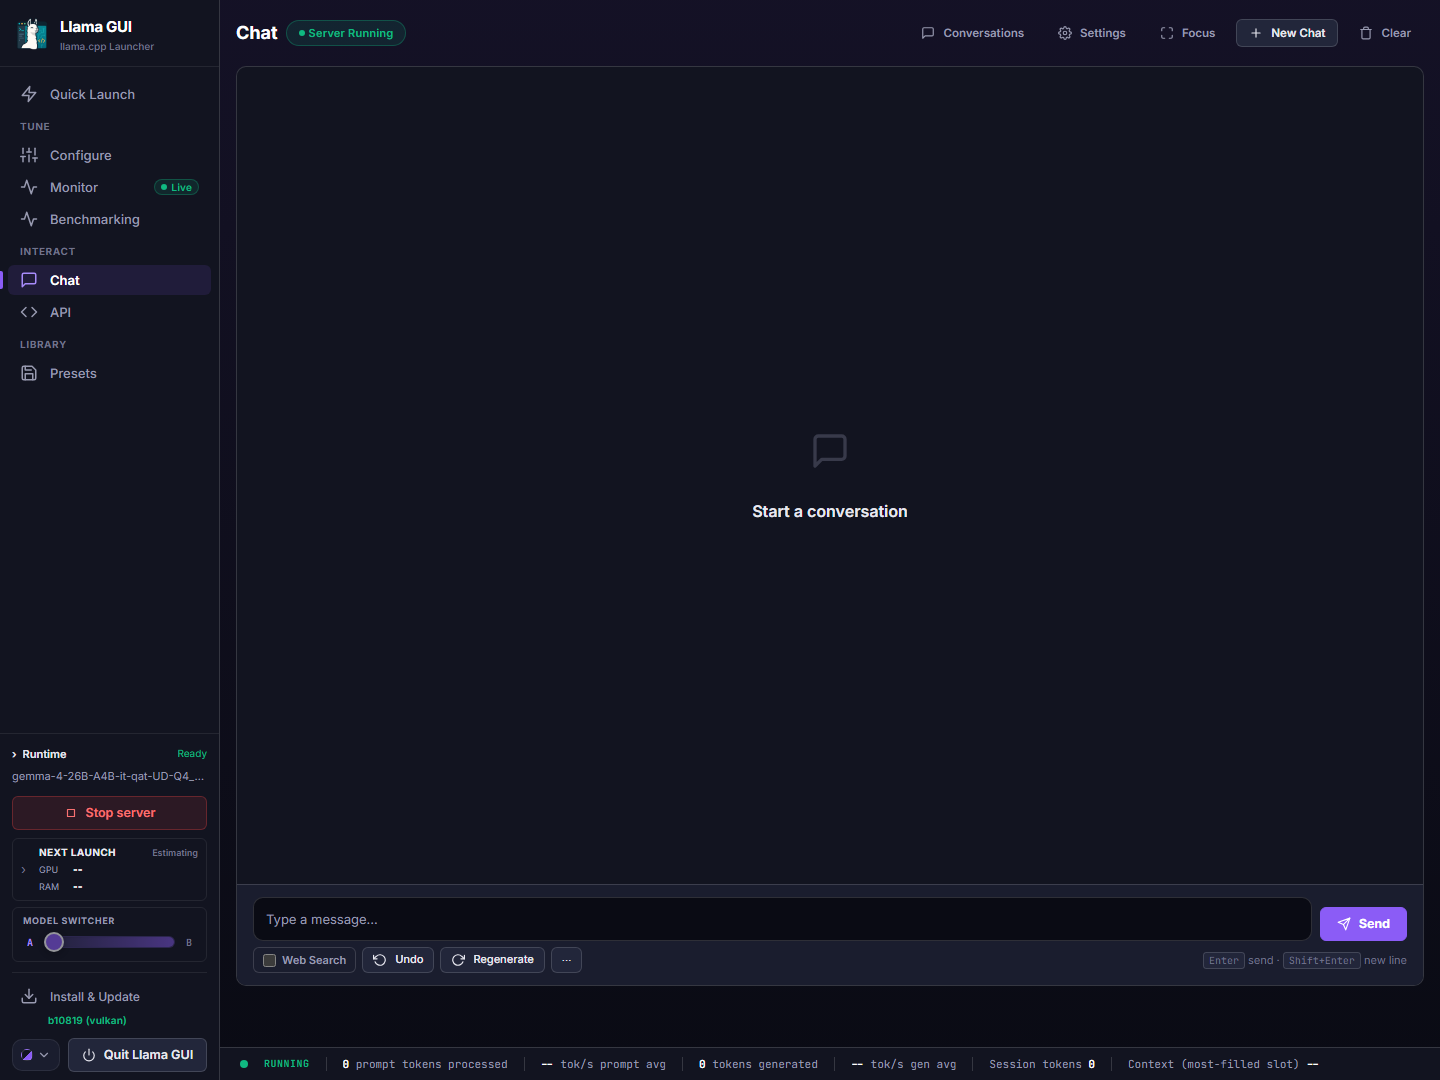Open Install & Update via download icon

(29, 996)
